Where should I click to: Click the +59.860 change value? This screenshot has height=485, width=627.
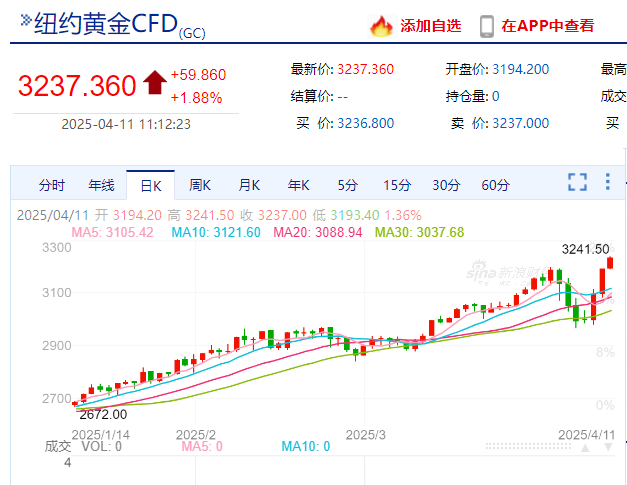pyautogui.click(x=198, y=75)
